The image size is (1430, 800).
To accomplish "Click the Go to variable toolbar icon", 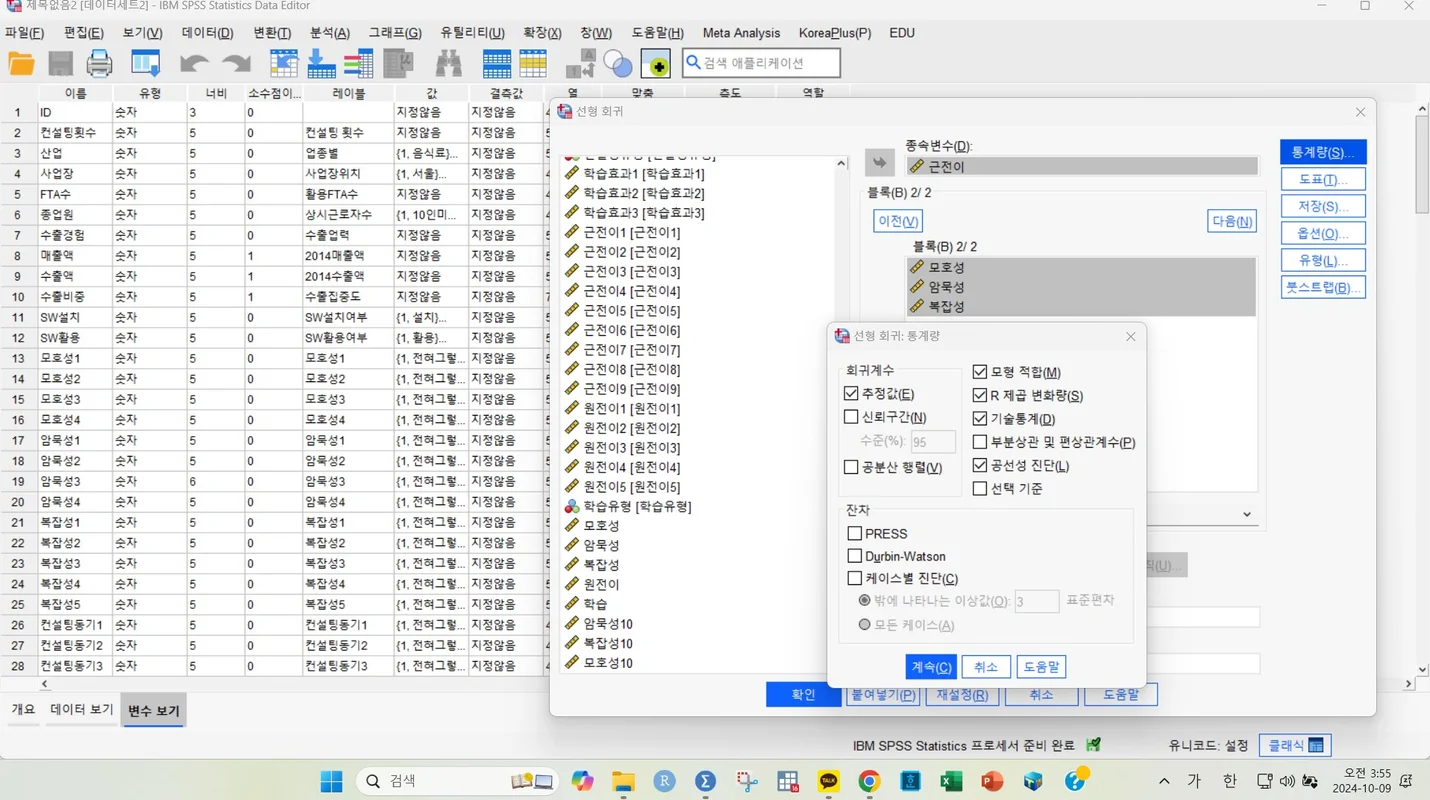I will (321, 64).
